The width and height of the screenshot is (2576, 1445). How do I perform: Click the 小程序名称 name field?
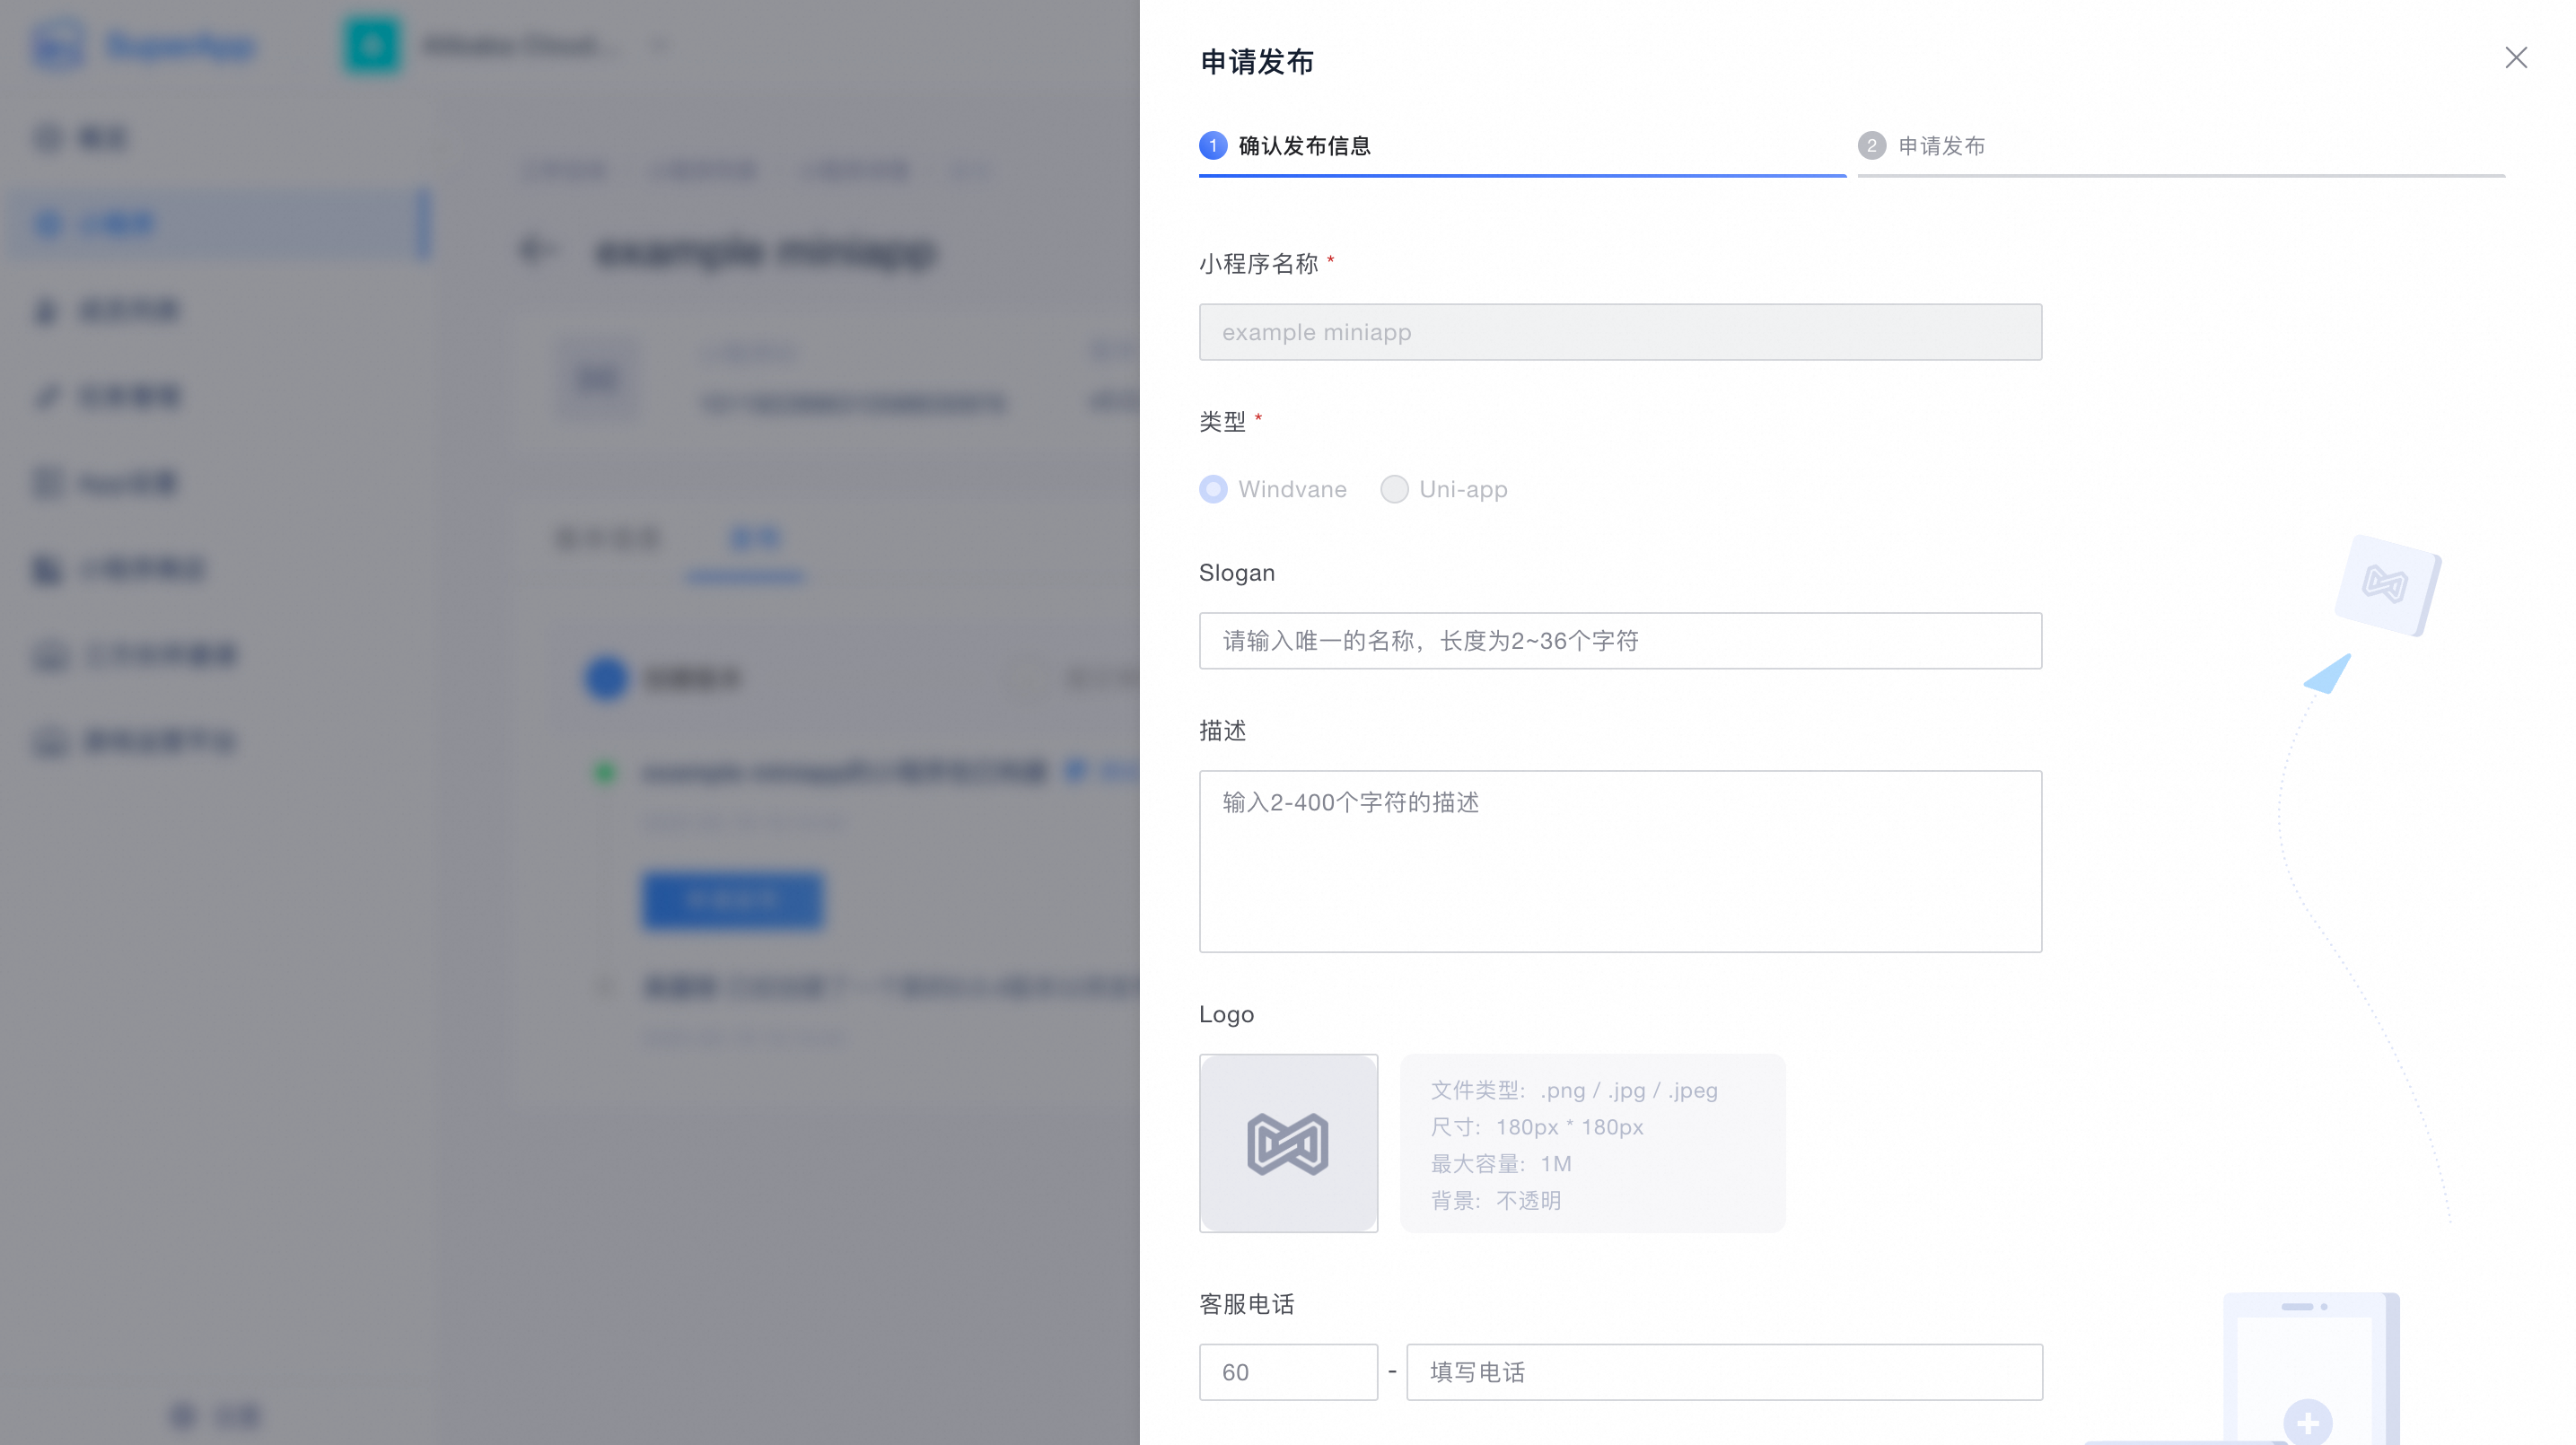coord(1620,332)
